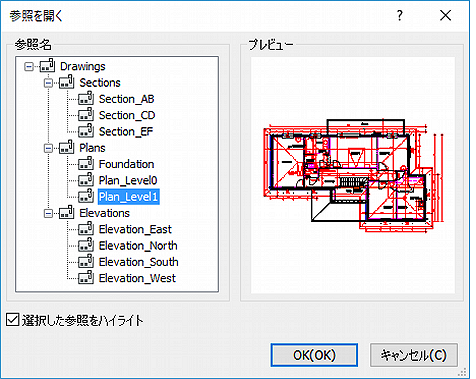Select the Plans tree label

tap(92, 148)
